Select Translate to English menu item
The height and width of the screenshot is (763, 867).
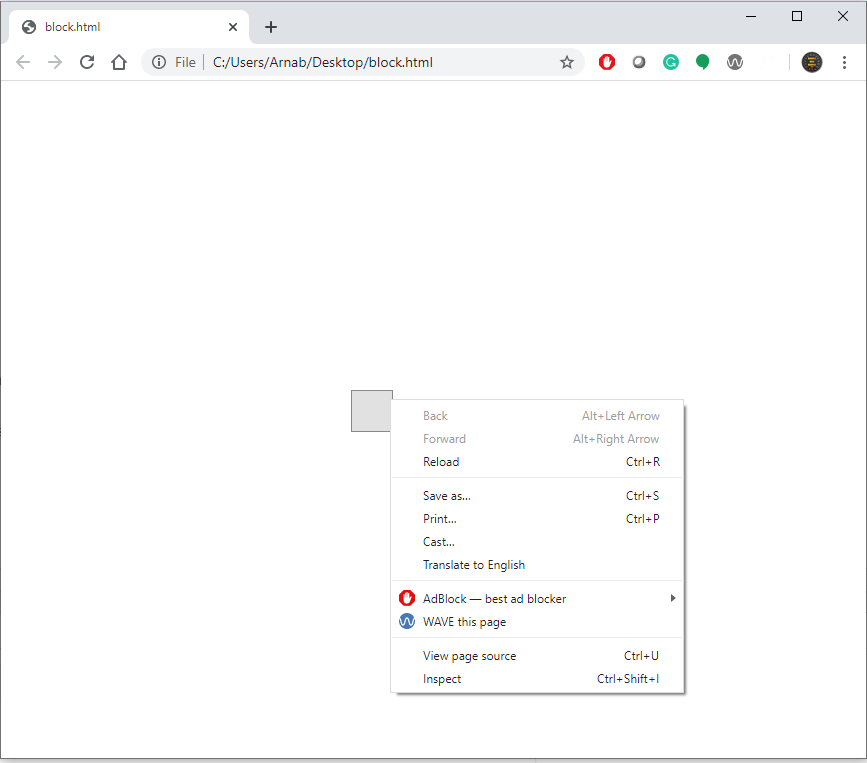[x=537, y=565]
